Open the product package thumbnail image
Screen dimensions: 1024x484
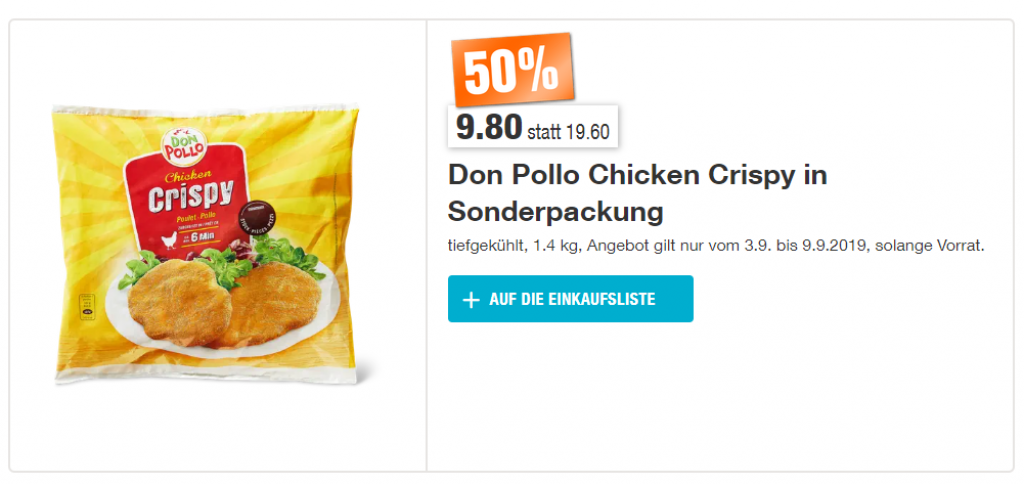pyautogui.click(x=206, y=245)
